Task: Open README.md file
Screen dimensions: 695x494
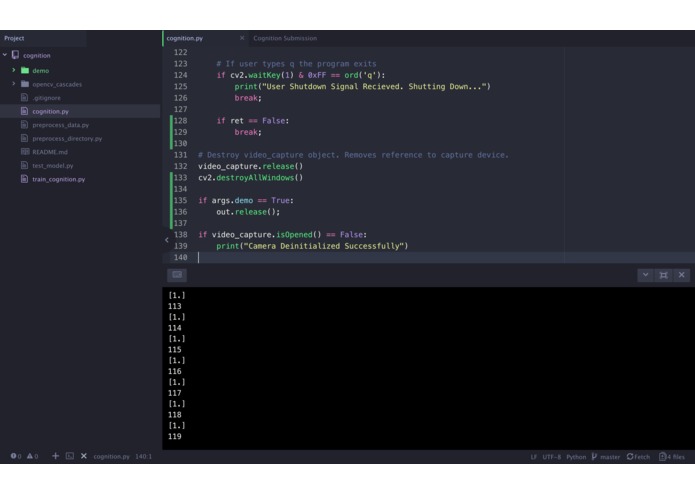Action: click(50, 152)
